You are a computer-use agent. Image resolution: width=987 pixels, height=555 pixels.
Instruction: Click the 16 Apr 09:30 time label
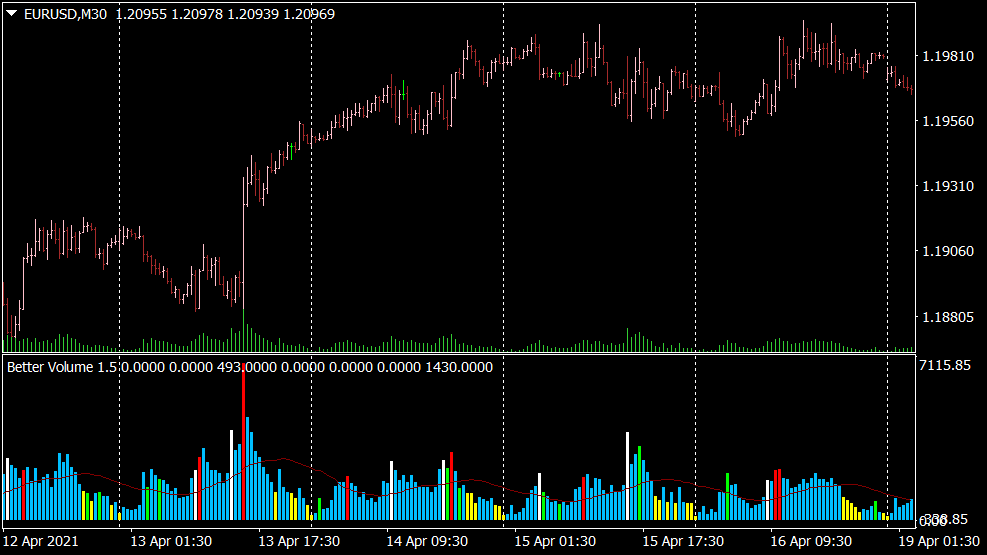(811, 541)
